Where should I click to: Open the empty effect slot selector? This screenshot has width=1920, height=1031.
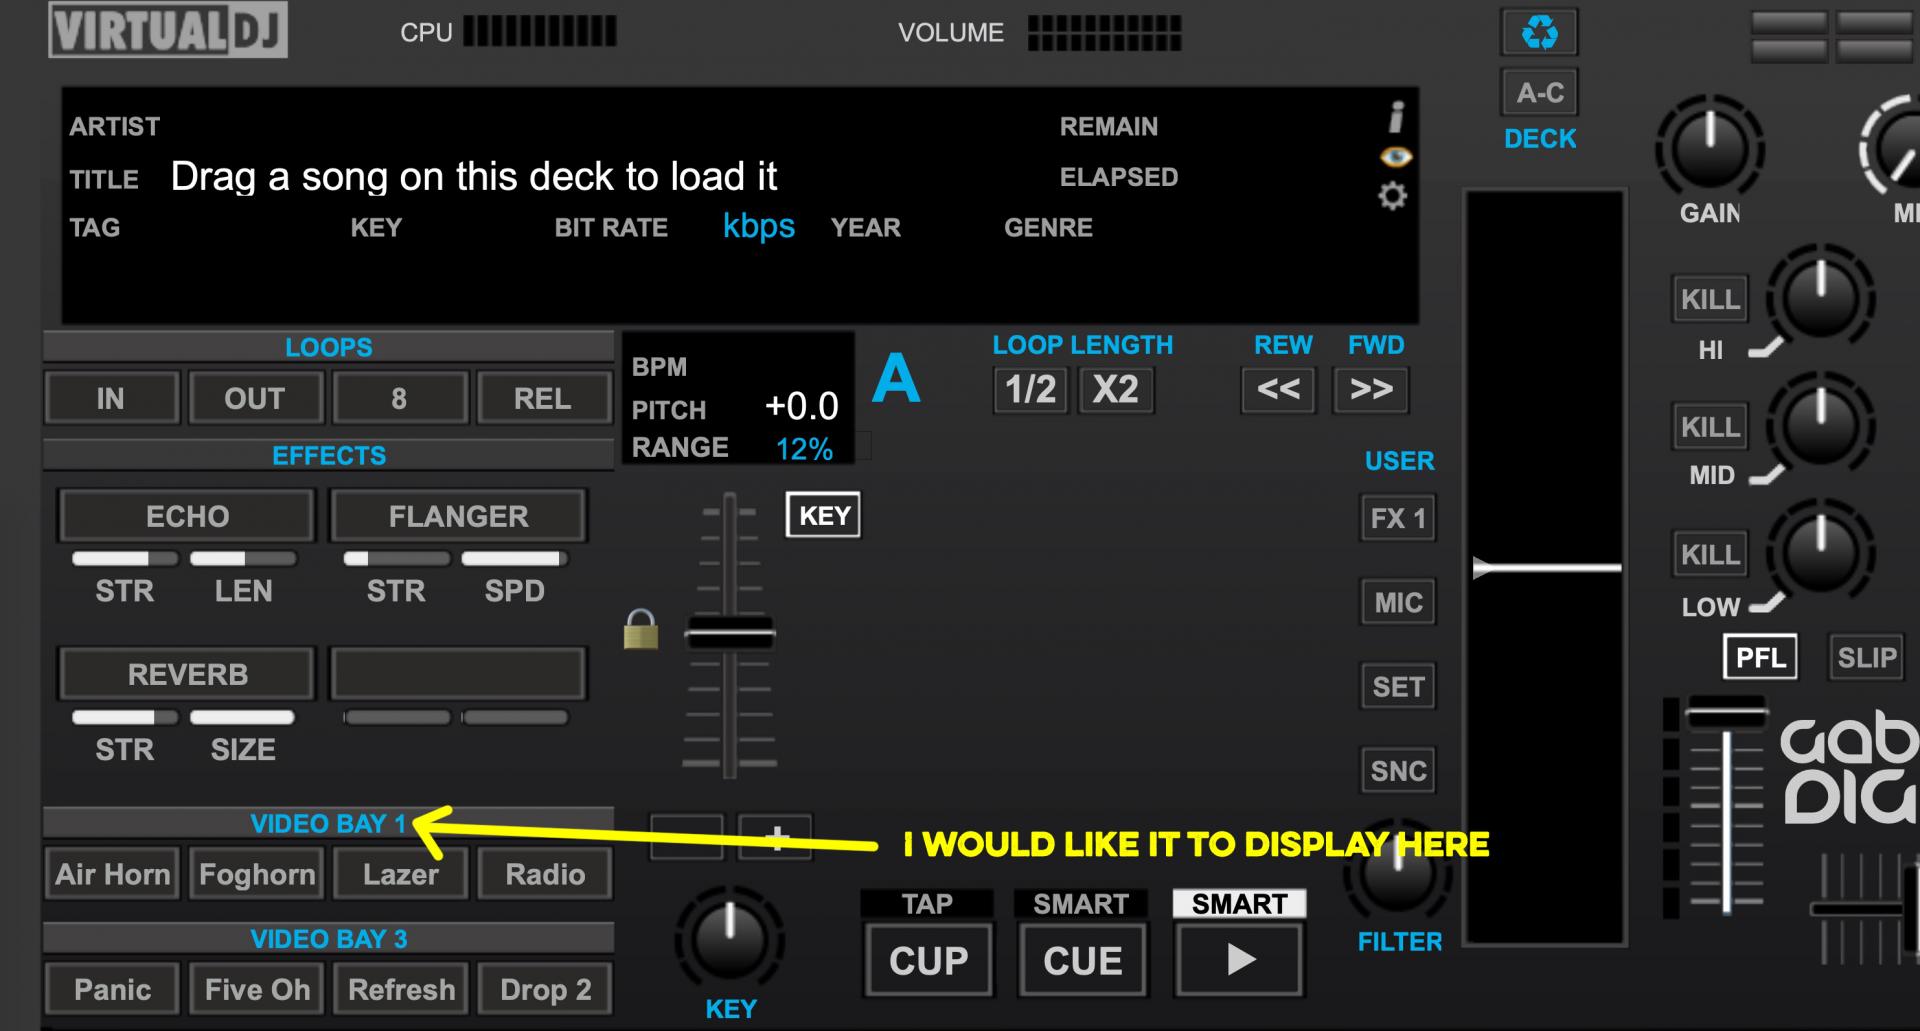pyautogui.click(x=458, y=674)
